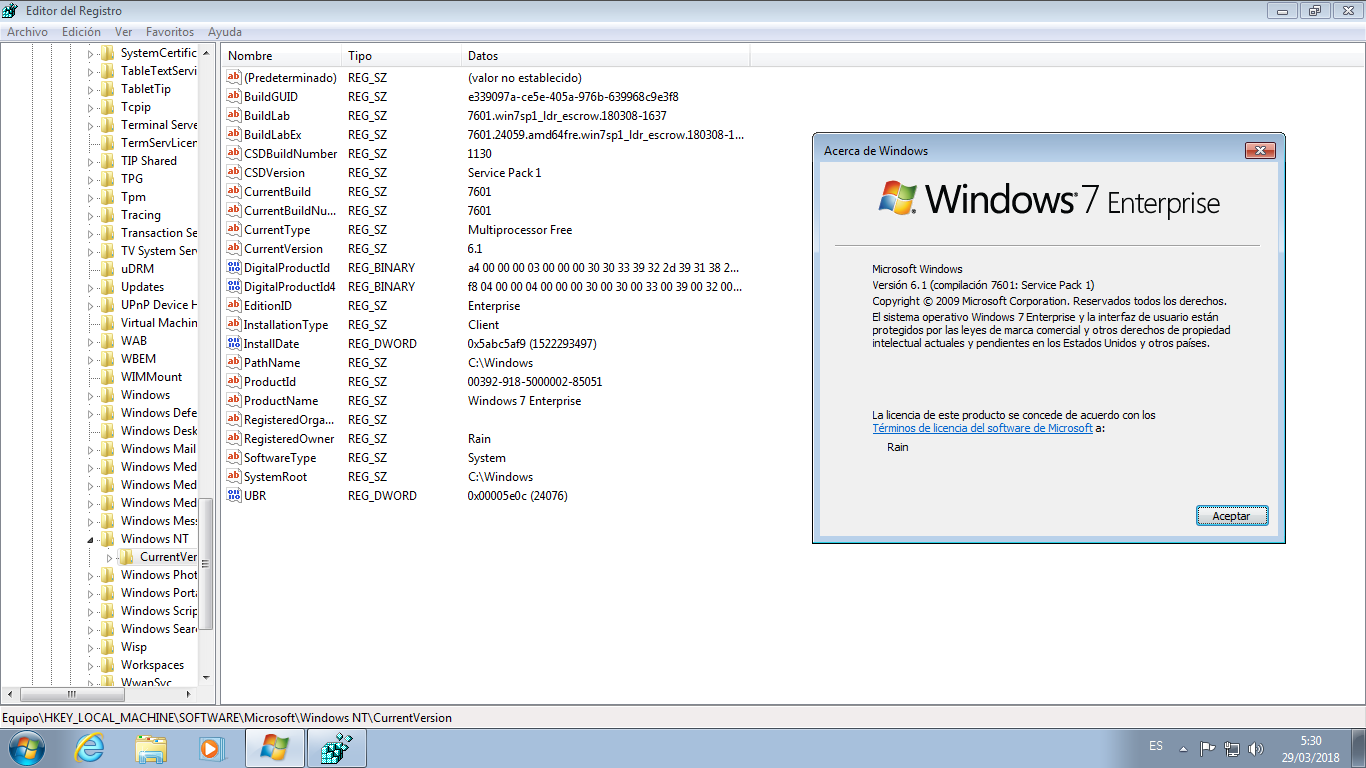
Task: Click the Aceptar button
Action: (x=1231, y=516)
